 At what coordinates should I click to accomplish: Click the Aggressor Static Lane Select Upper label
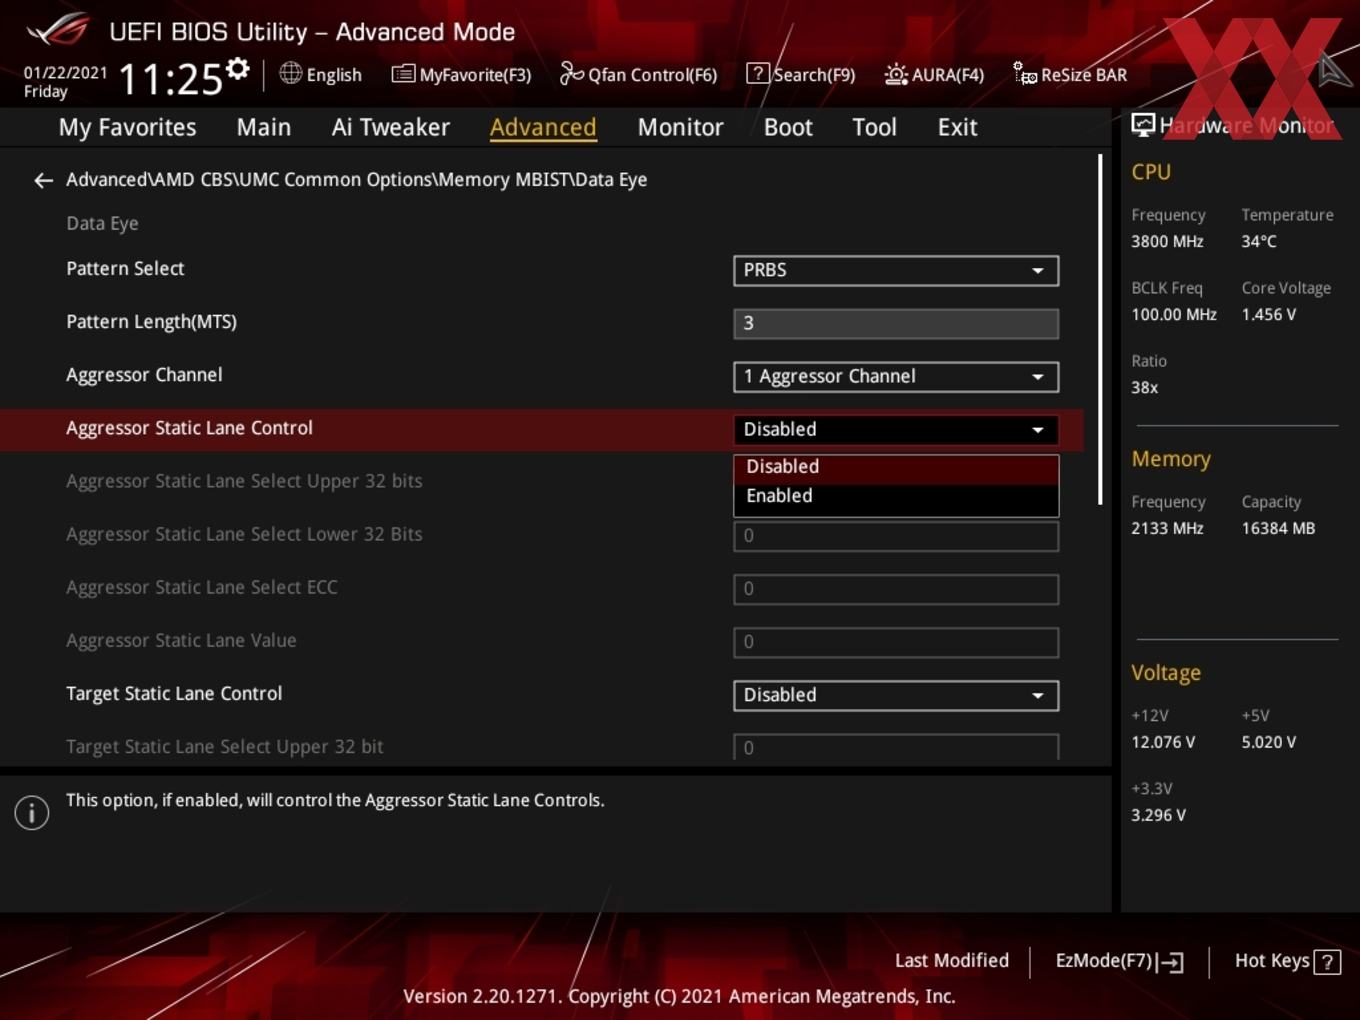[244, 481]
